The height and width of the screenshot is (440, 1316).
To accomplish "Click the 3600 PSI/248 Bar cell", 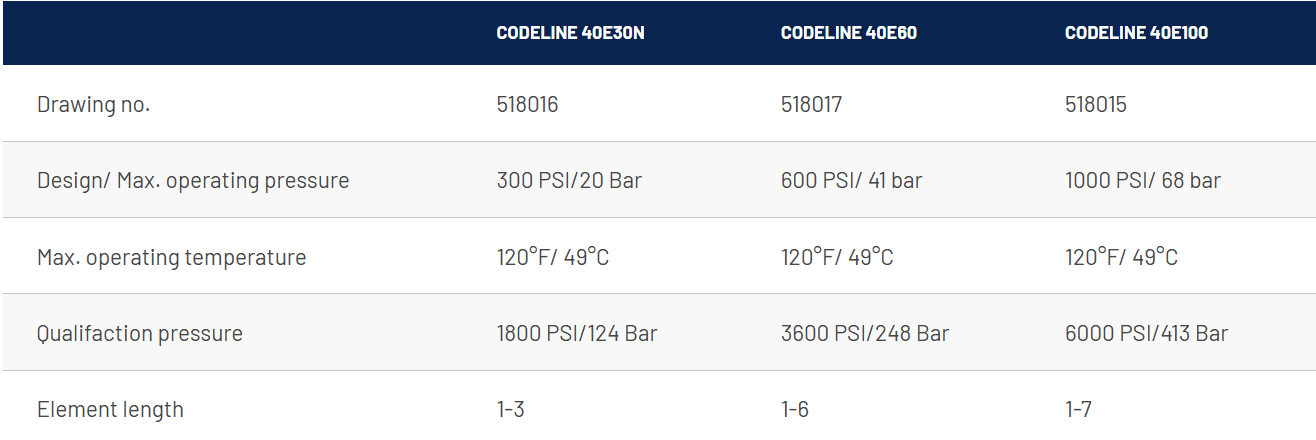I will click(x=865, y=333).
